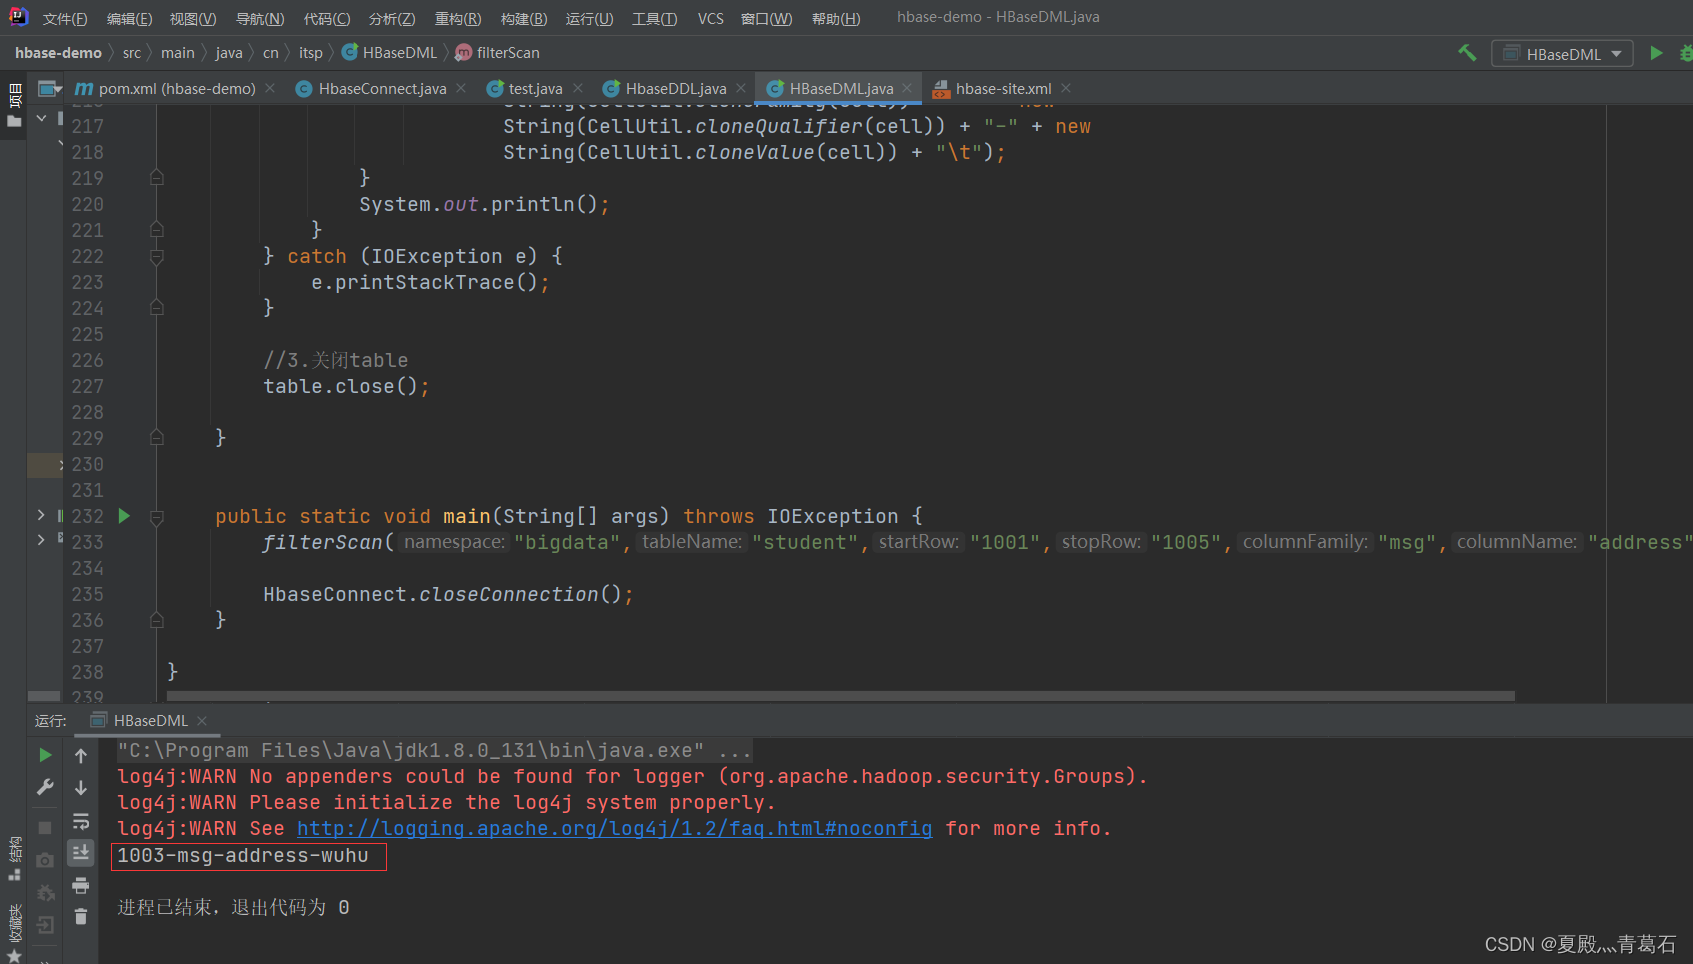Close the HBaseDML.java tab
1693x964 pixels.
point(907,88)
